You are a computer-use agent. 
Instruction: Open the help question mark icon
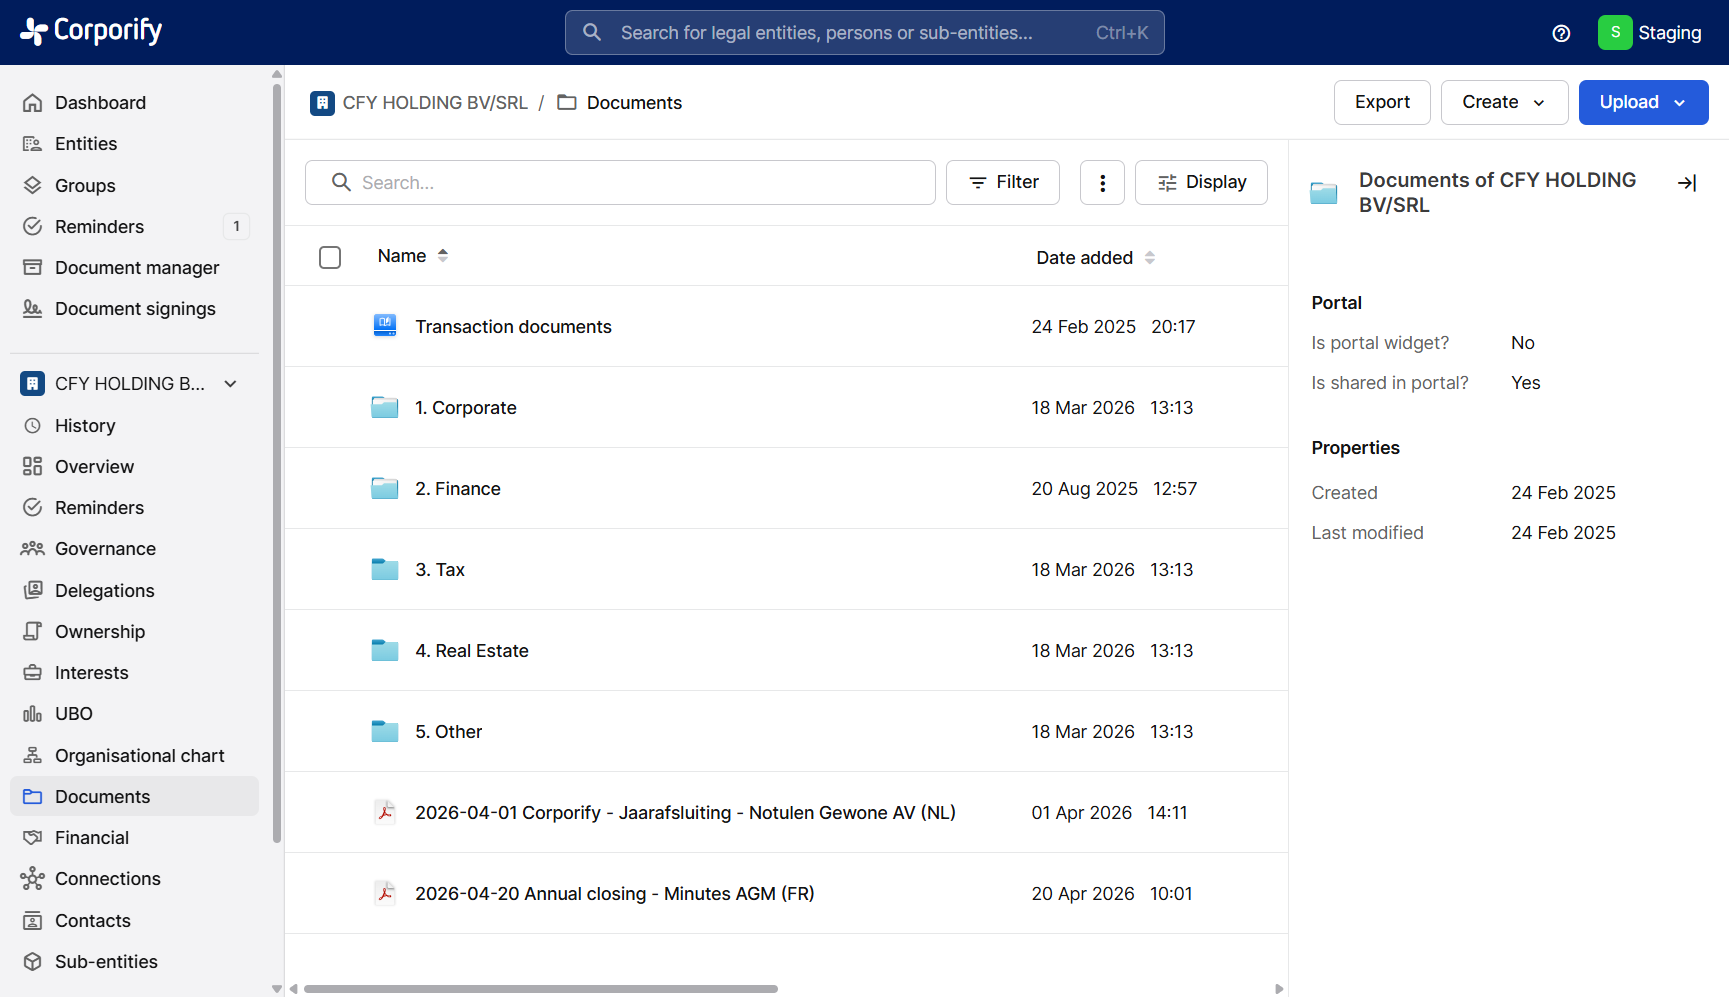(x=1561, y=33)
